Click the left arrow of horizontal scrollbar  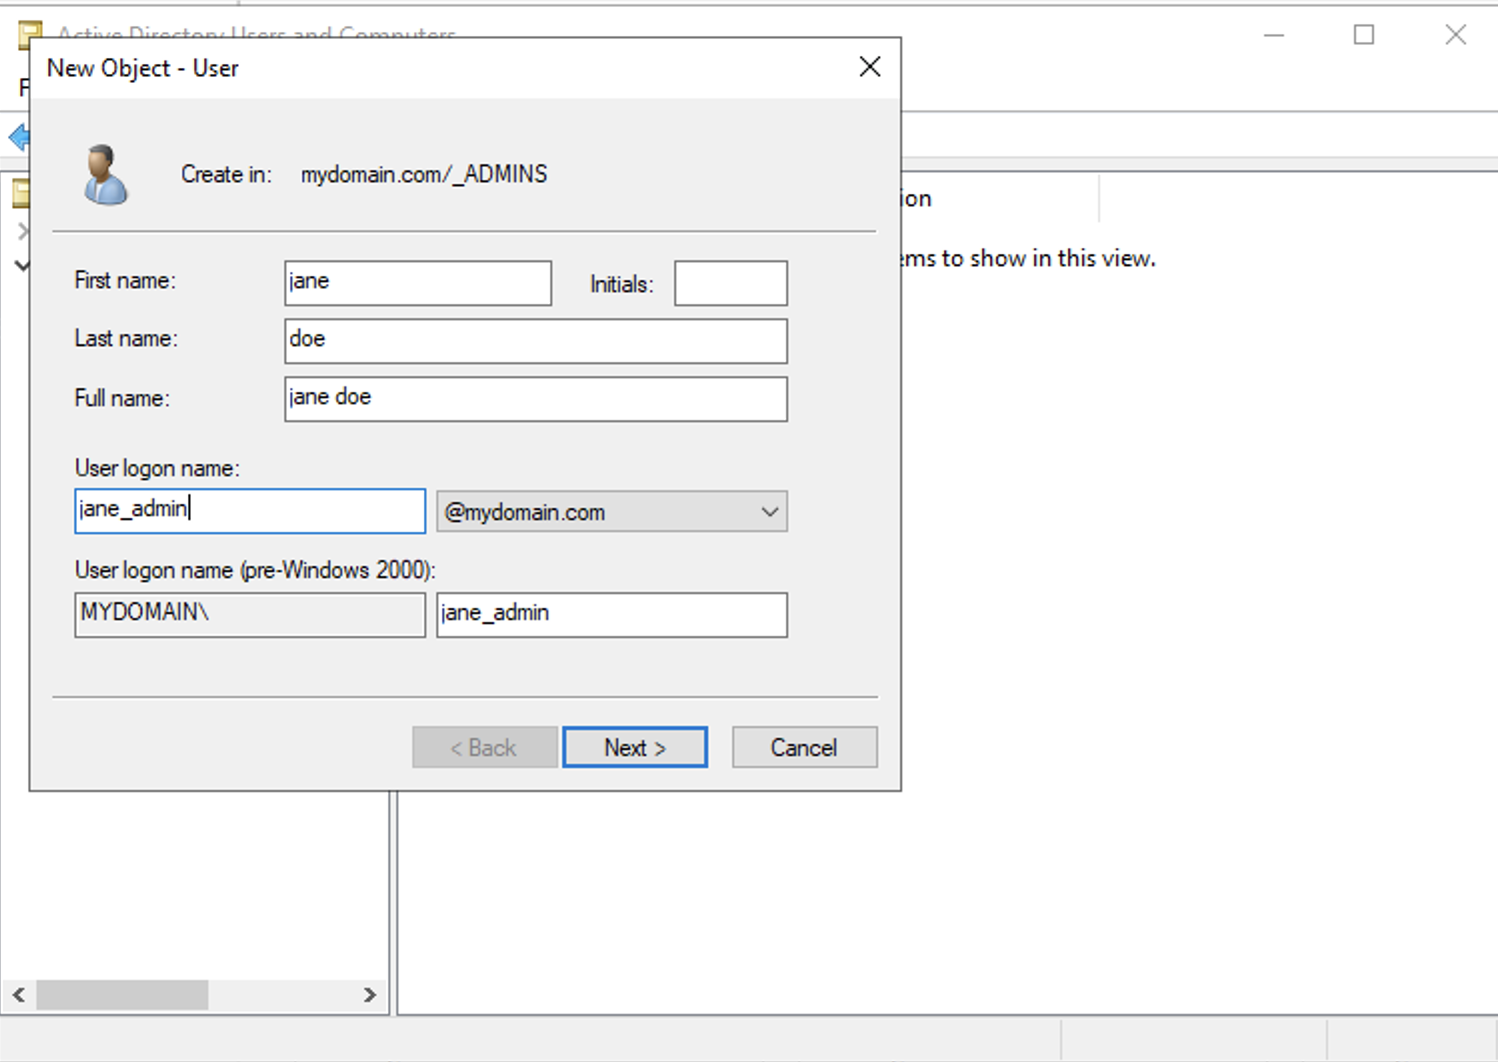19,995
